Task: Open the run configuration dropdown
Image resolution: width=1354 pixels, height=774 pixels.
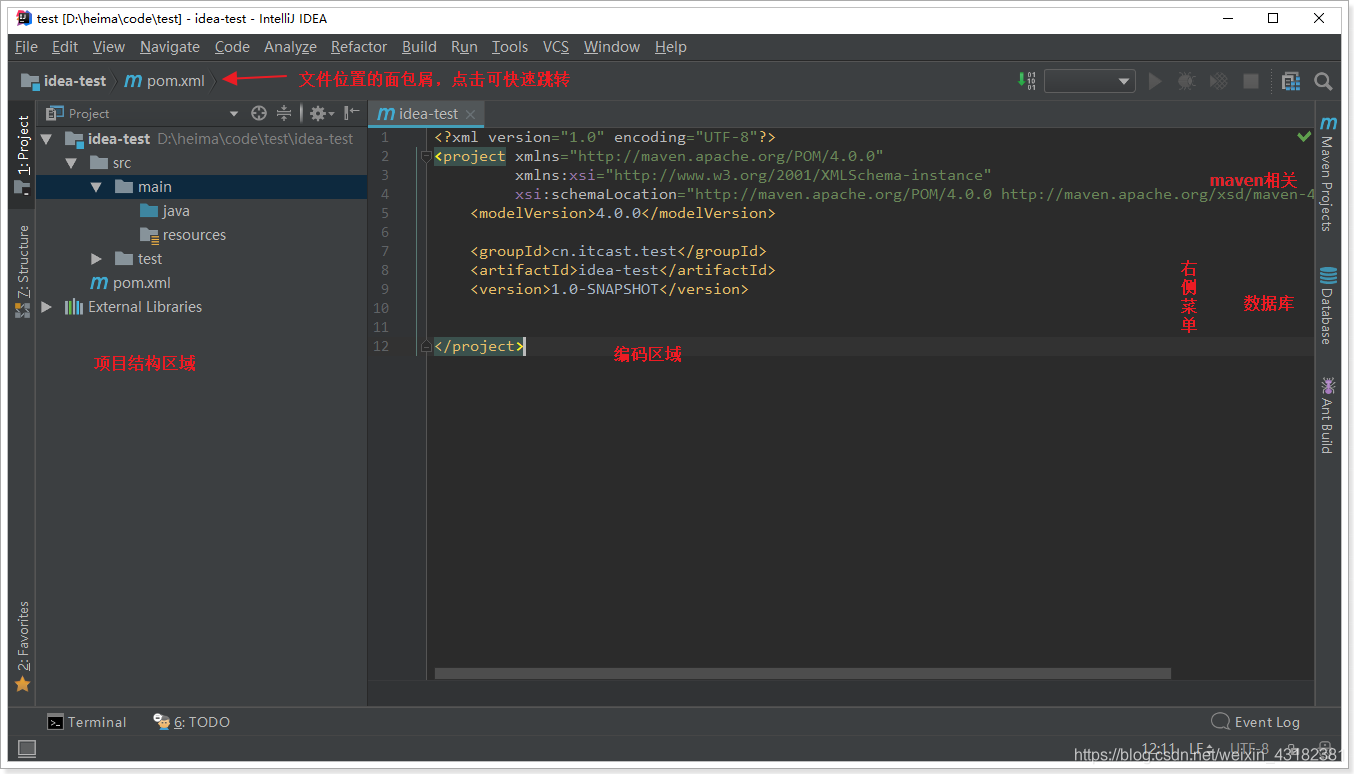Action: coord(1090,81)
